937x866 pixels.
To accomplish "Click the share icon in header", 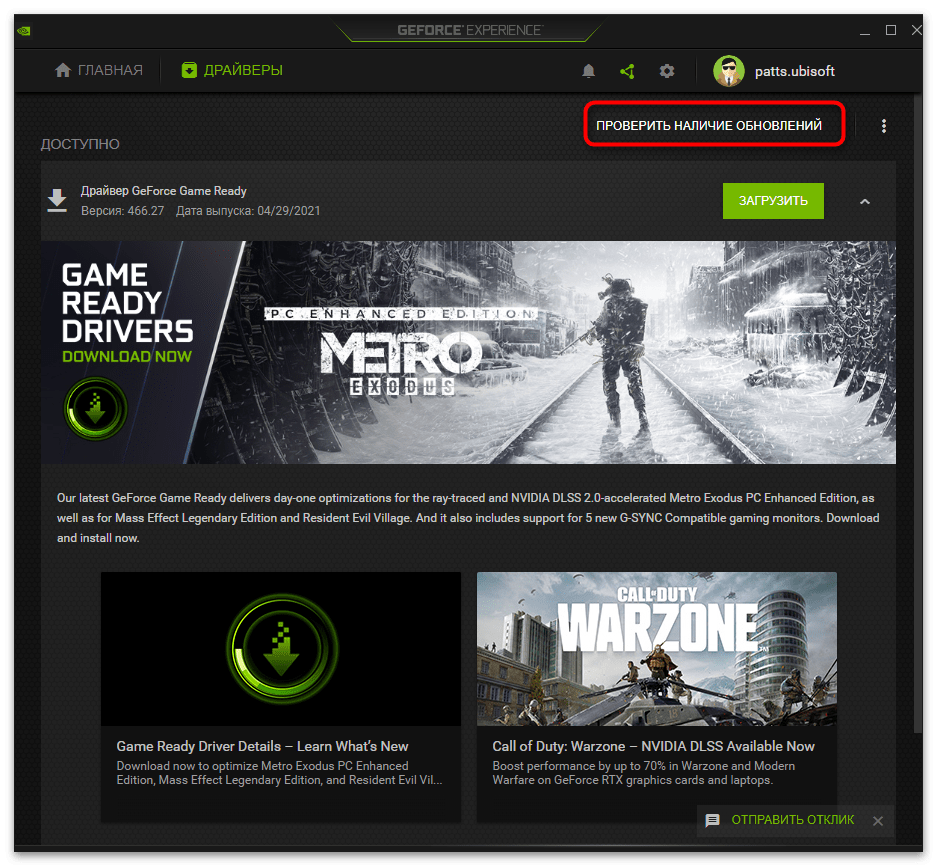I will (x=627, y=71).
